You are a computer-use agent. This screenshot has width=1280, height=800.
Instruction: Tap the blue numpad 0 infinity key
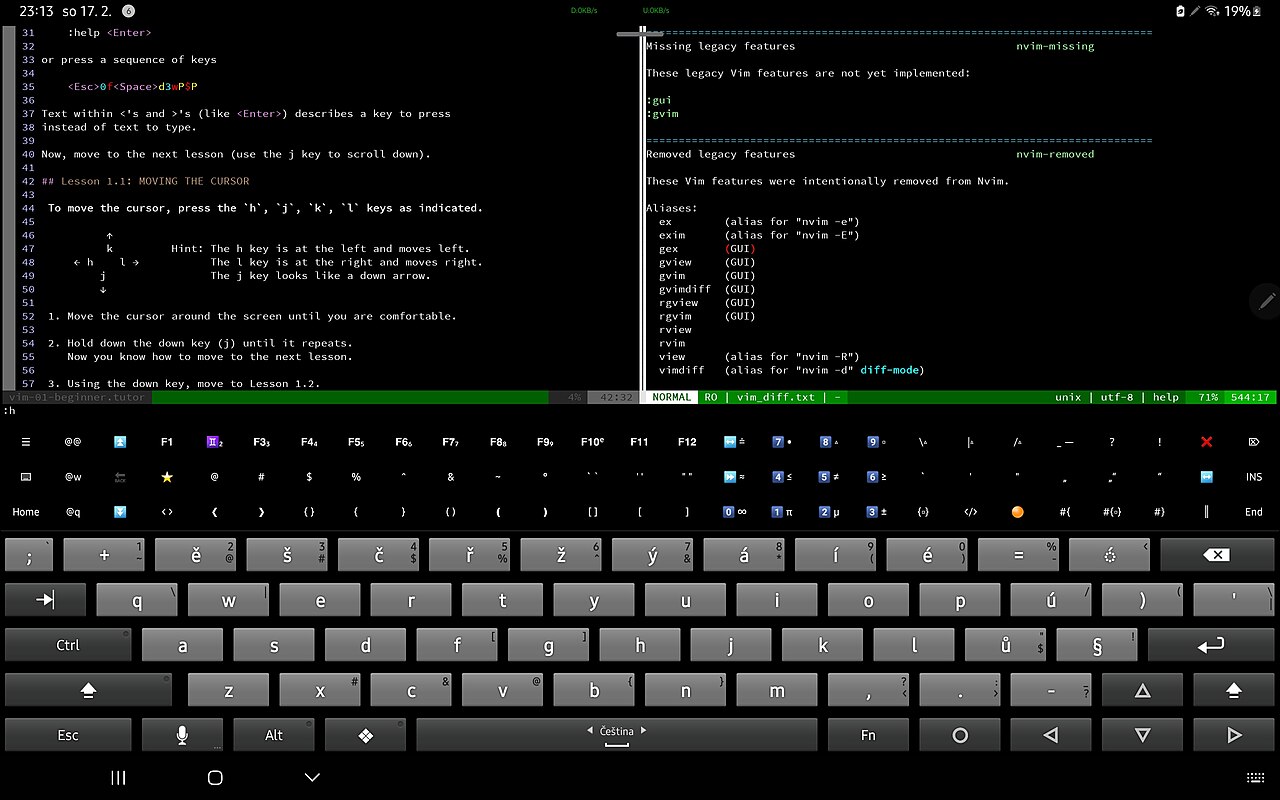coord(735,512)
